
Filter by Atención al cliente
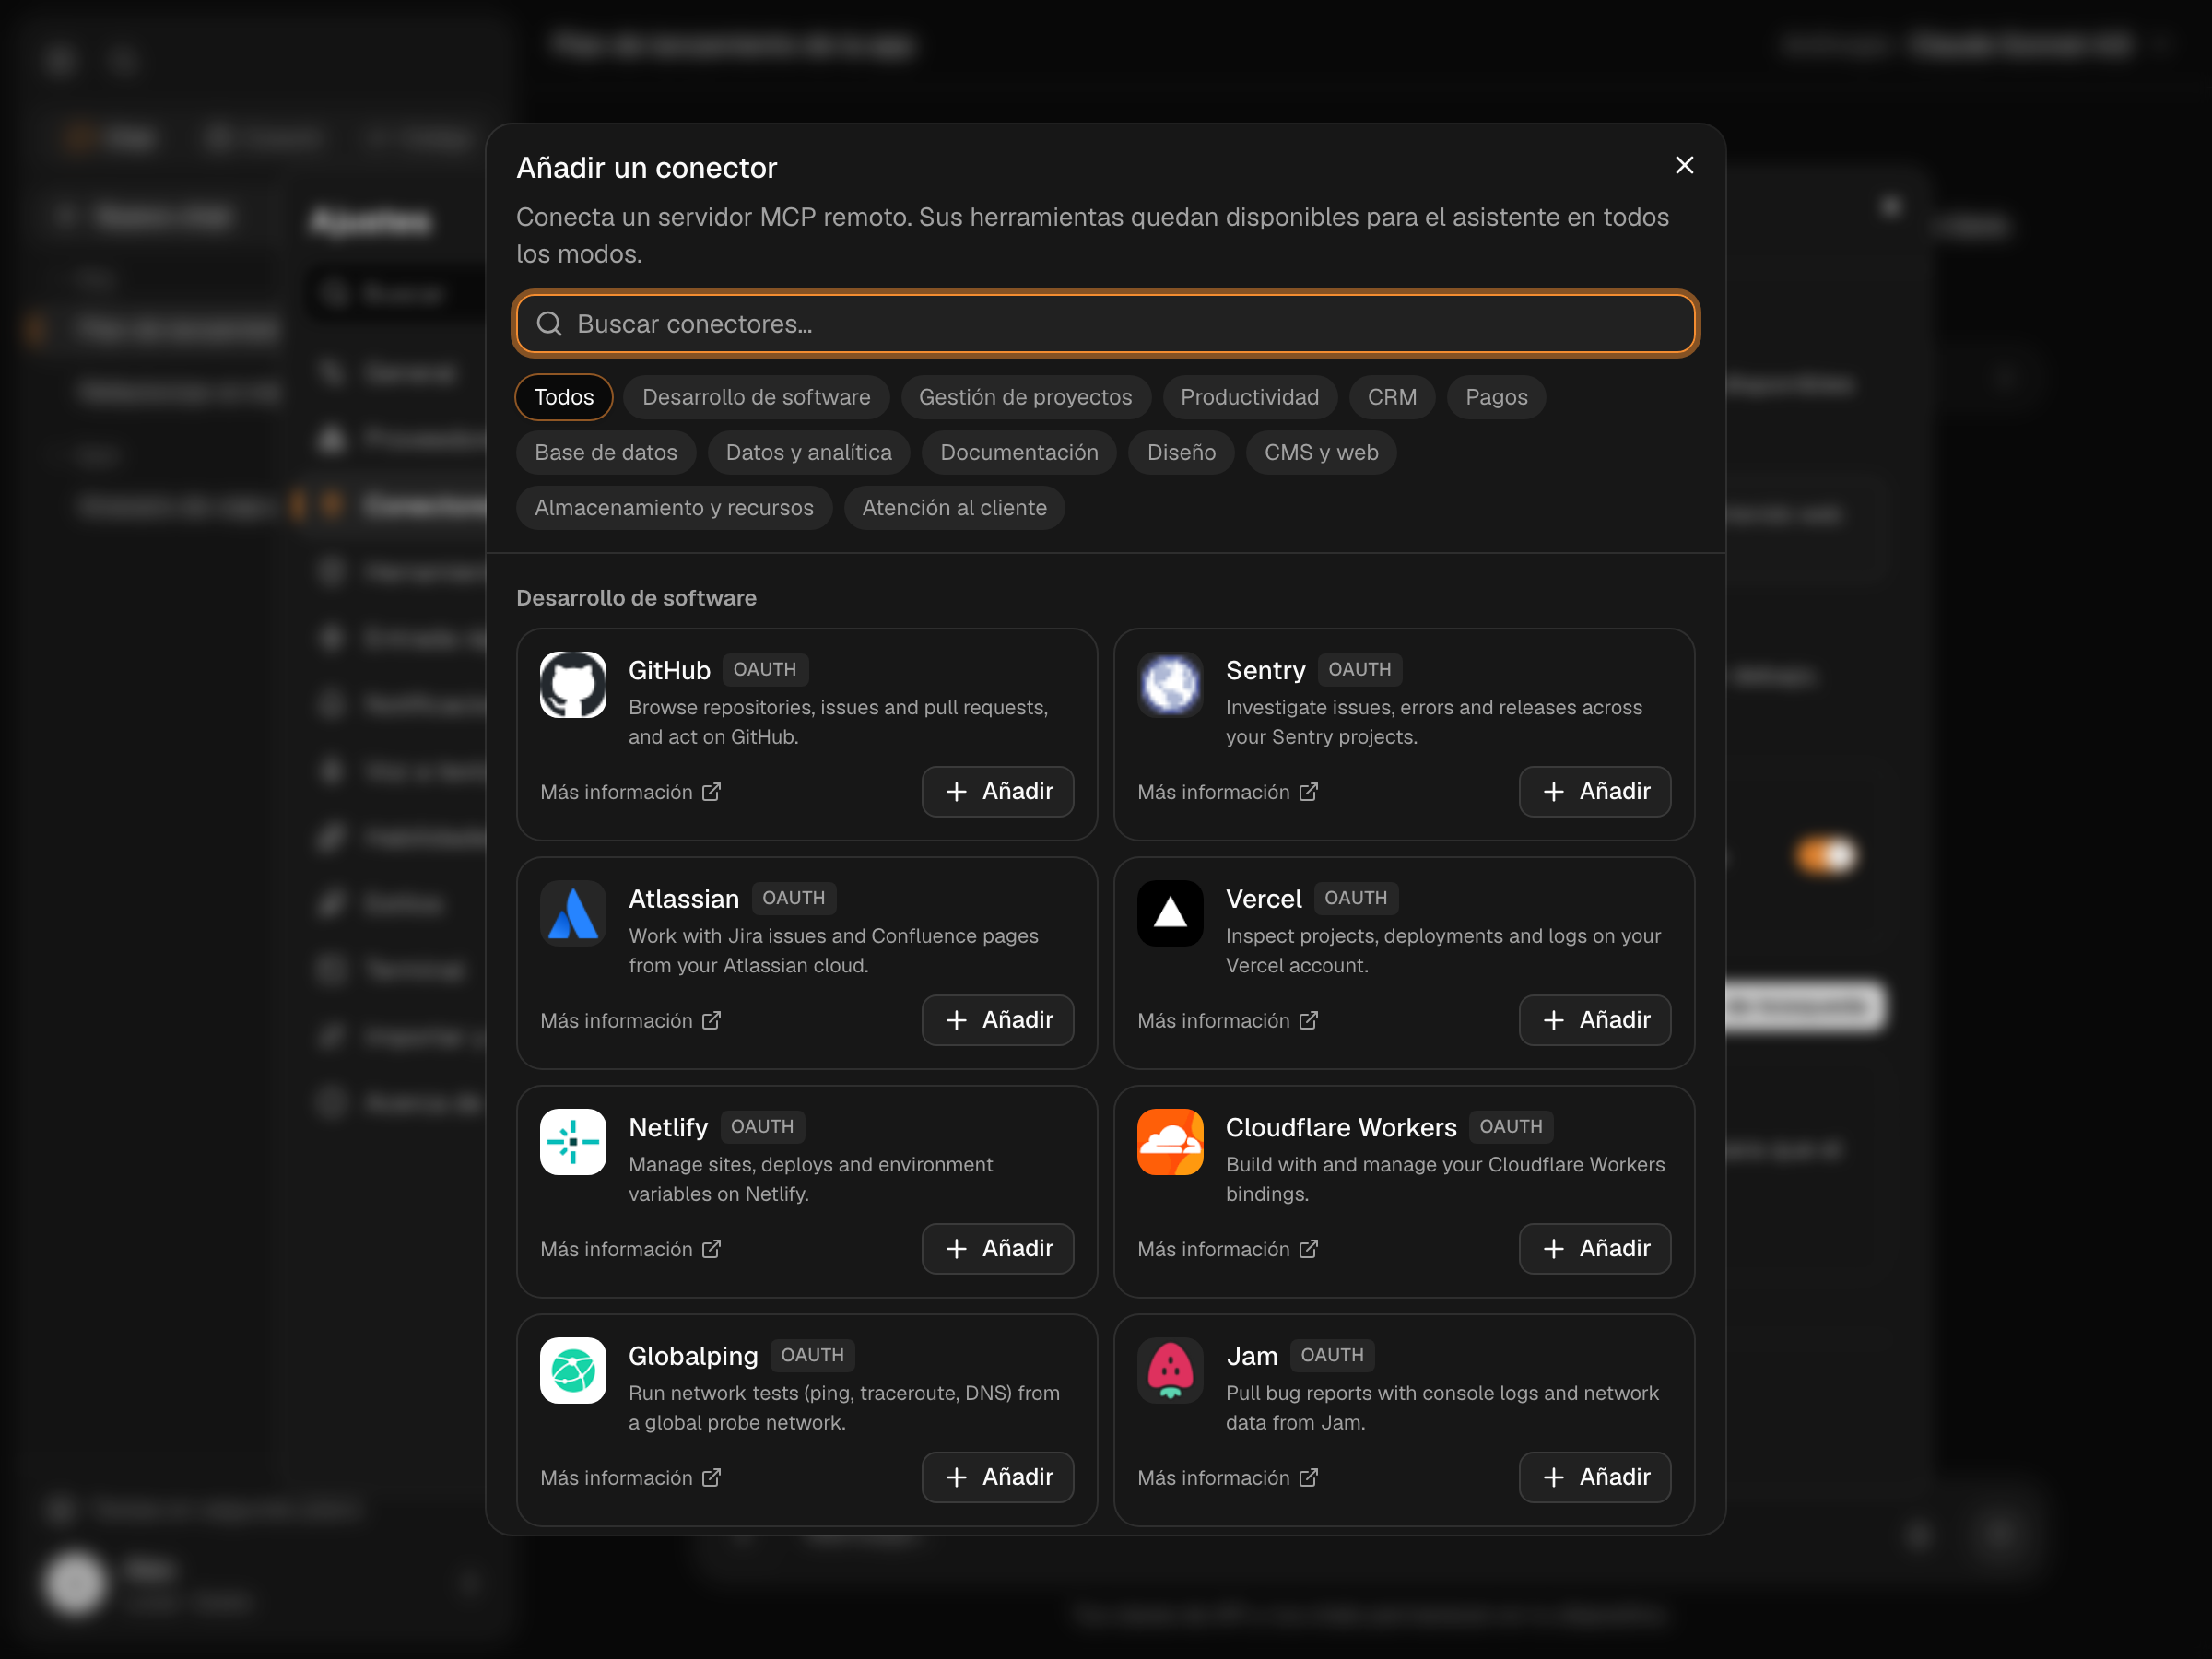(954, 508)
